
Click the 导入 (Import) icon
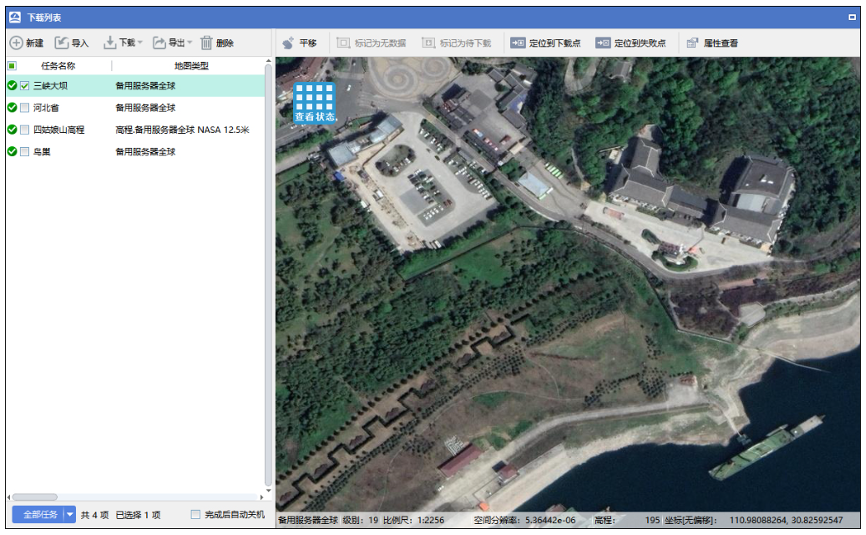pyautogui.click(x=61, y=43)
